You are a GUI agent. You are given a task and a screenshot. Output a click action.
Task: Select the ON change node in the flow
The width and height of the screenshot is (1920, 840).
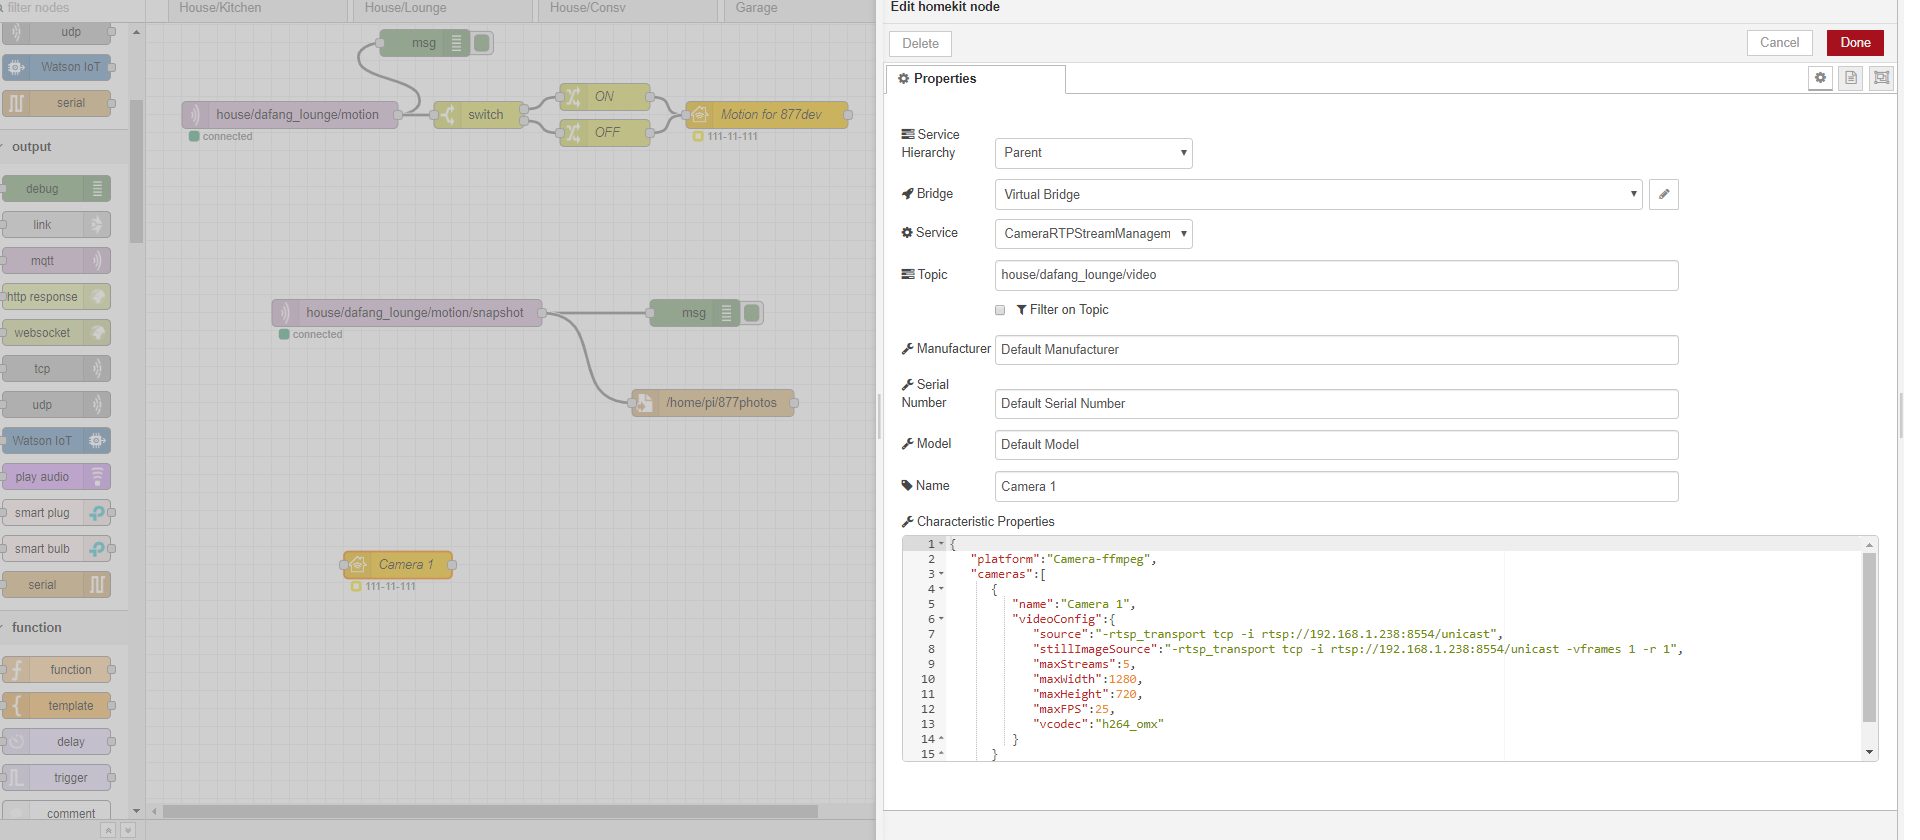coord(605,97)
